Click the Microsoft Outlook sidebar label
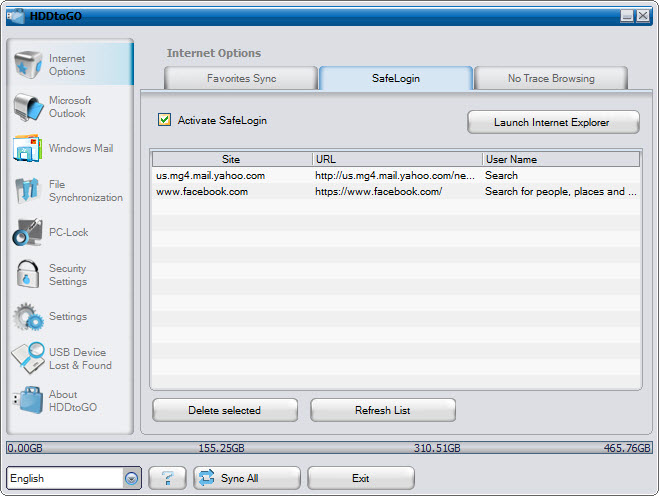Image resolution: width=659 pixels, height=496 pixels. (70, 107)
